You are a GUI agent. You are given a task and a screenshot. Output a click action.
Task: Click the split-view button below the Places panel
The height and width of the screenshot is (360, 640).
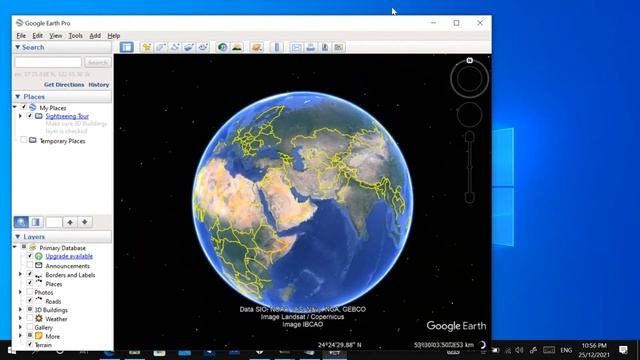36,222
